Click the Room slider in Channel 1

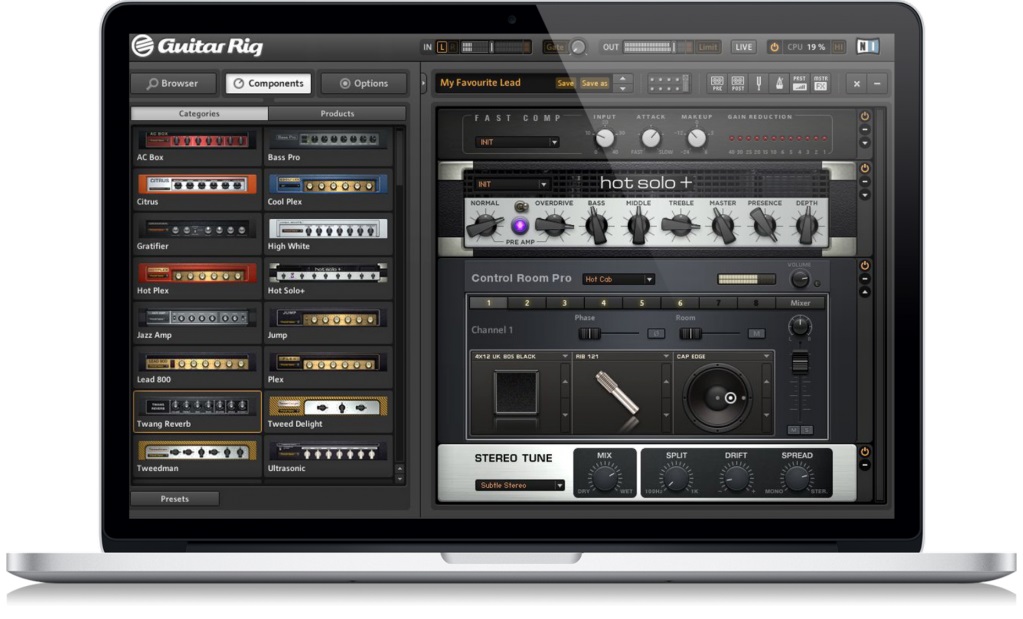click(709, 333)
